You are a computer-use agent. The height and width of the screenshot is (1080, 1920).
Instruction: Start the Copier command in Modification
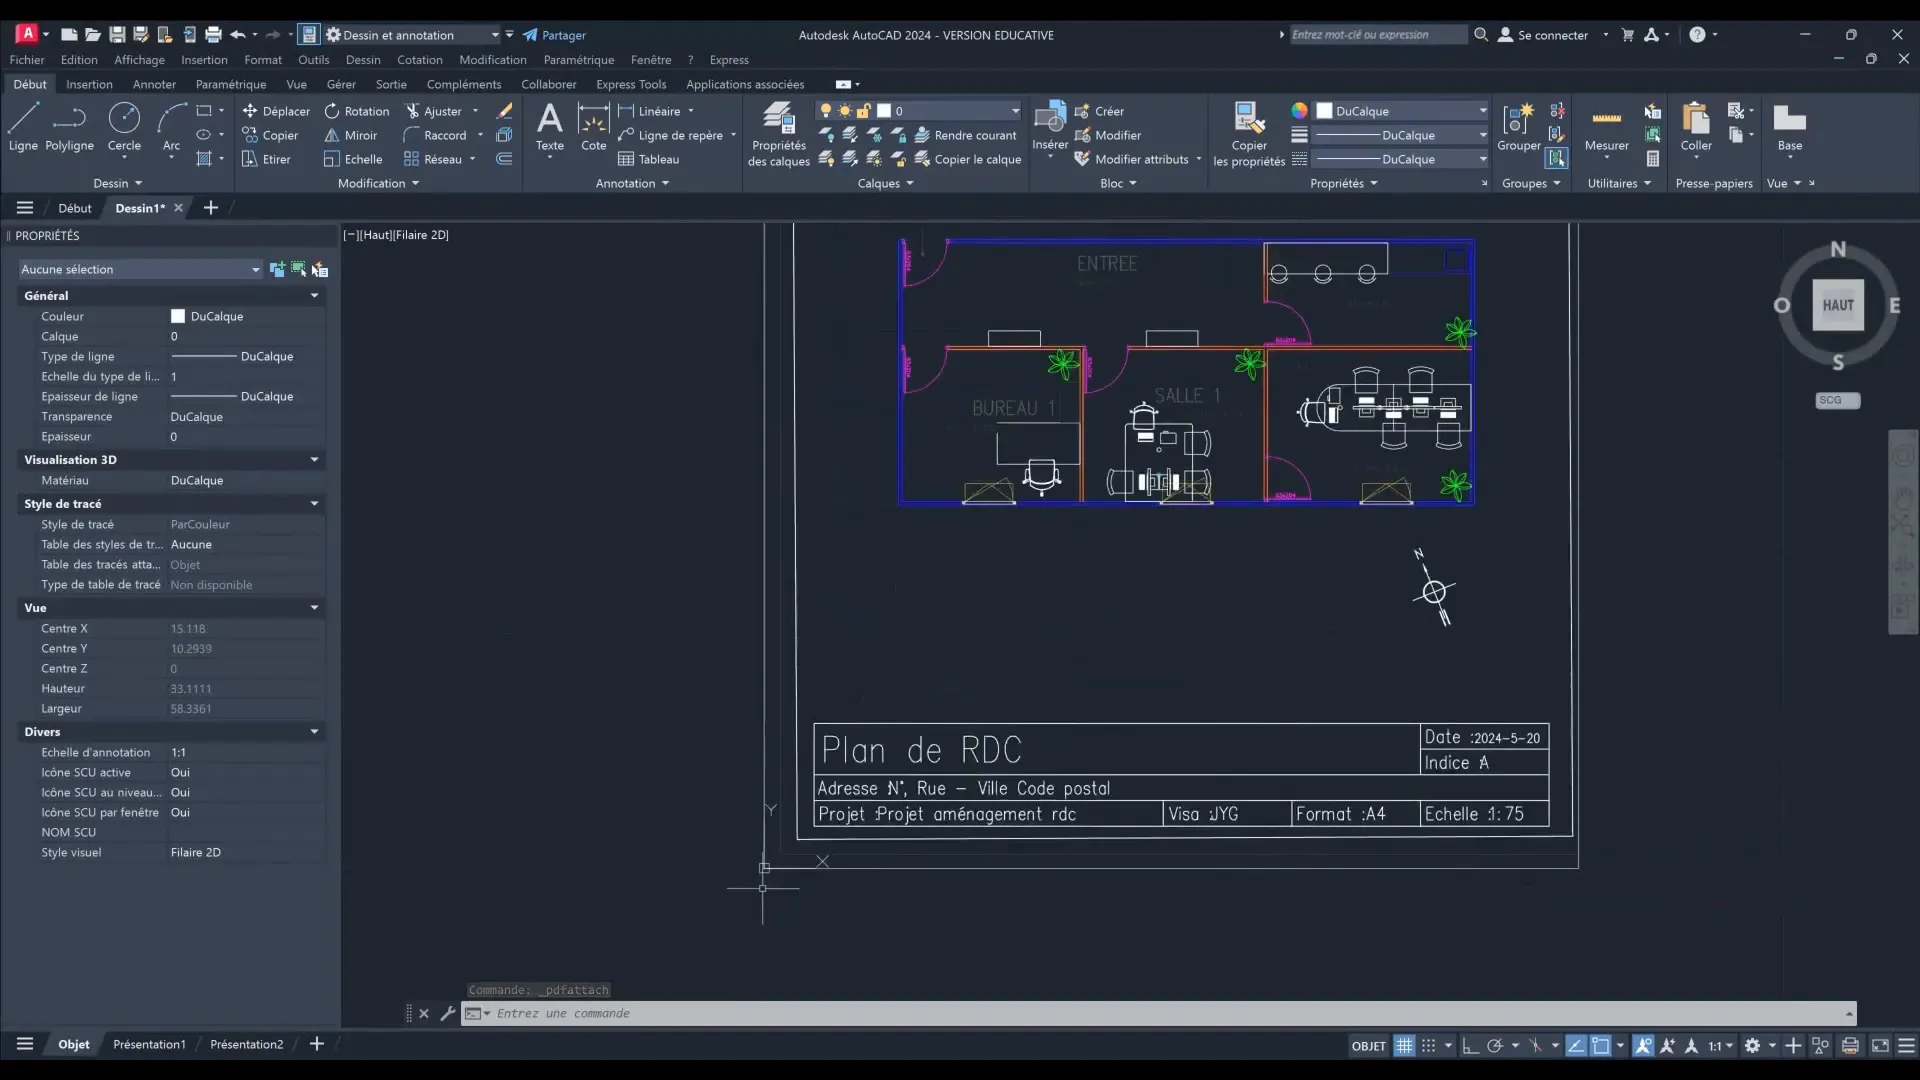[270, 135]
